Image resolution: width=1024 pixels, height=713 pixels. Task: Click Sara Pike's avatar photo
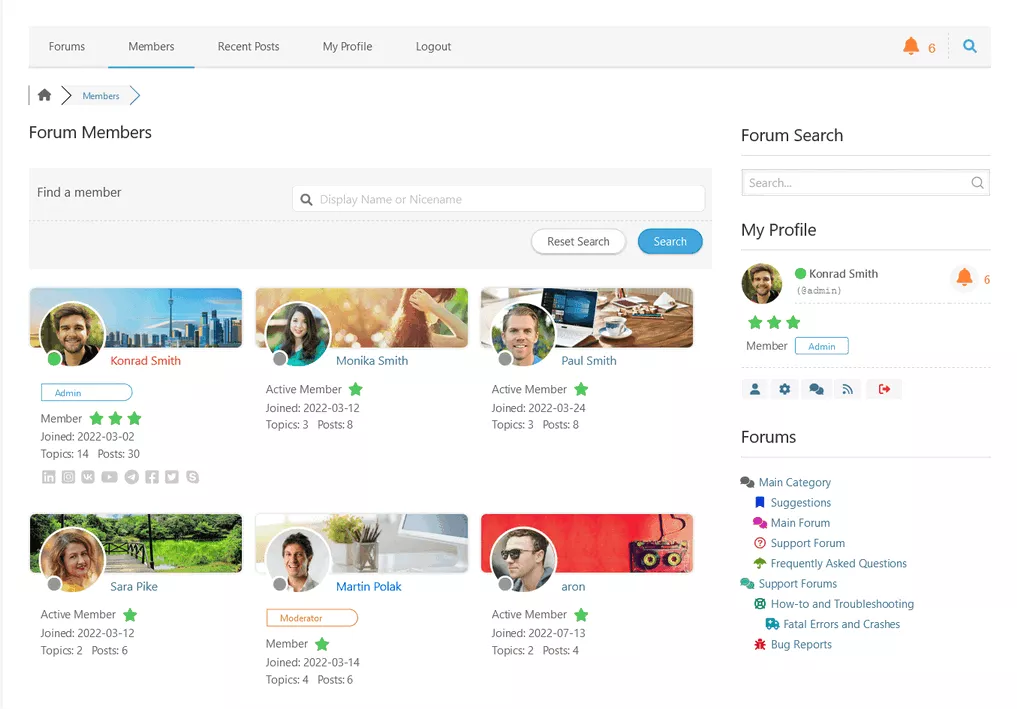click(72, 560)
